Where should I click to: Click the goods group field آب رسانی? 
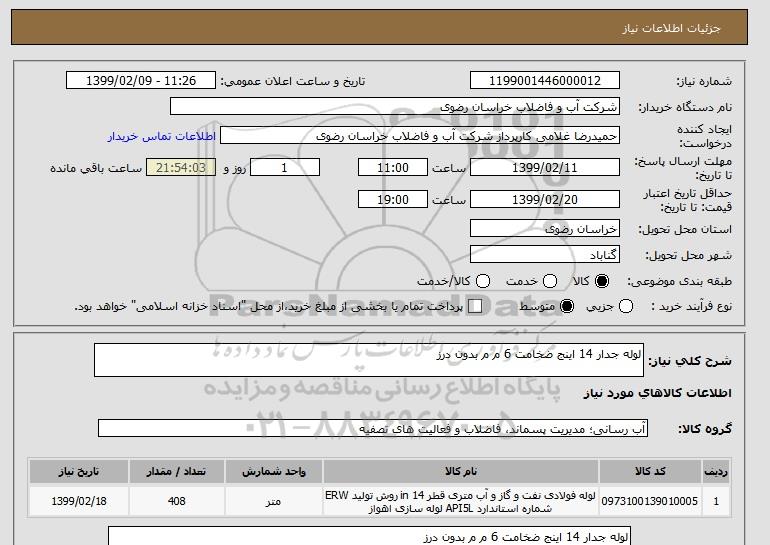coord(373,429)
